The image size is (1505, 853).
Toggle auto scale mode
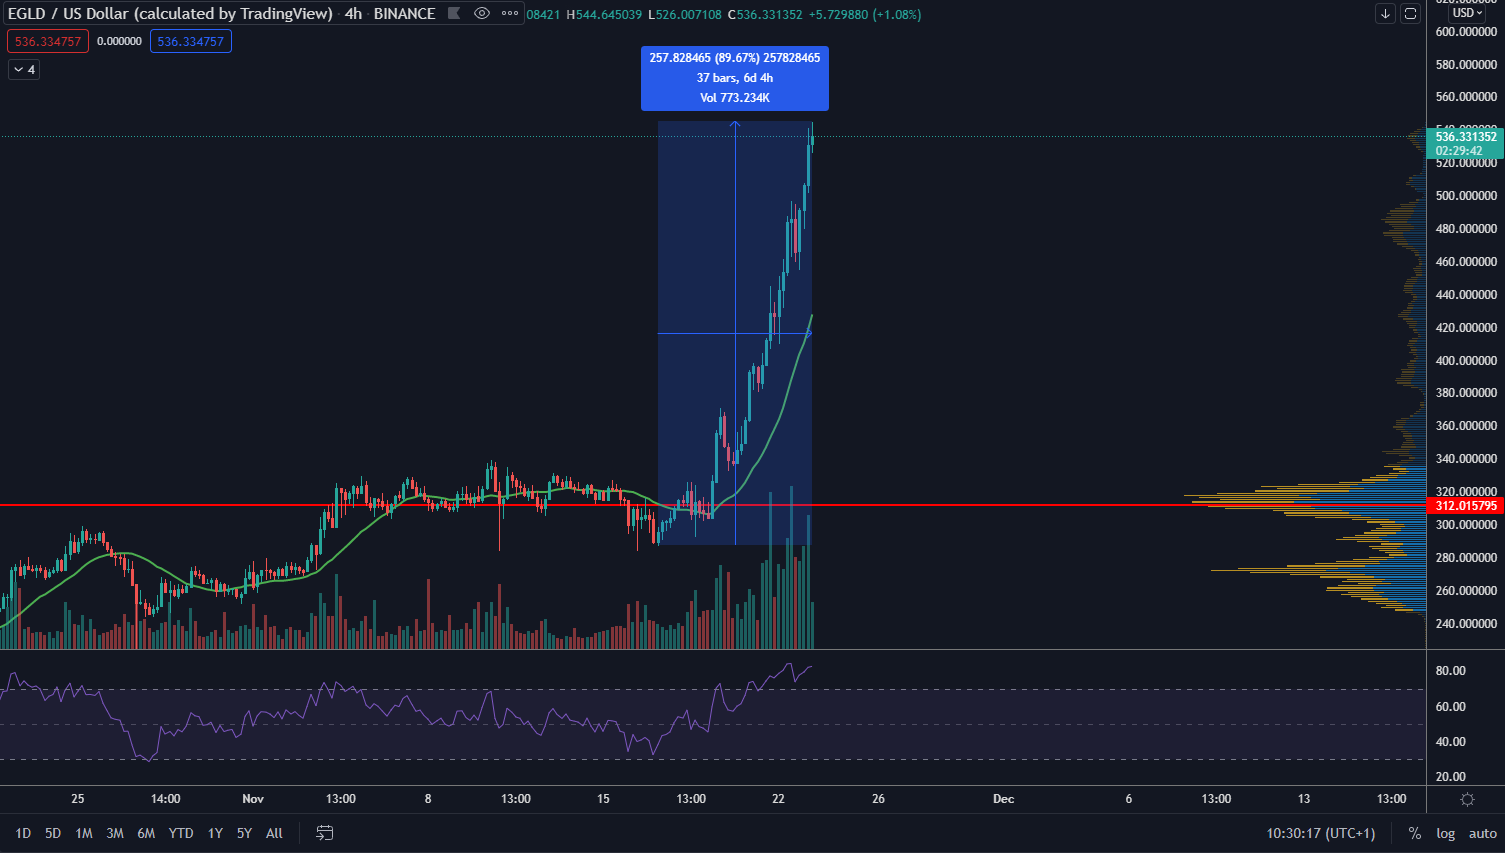1482,833
